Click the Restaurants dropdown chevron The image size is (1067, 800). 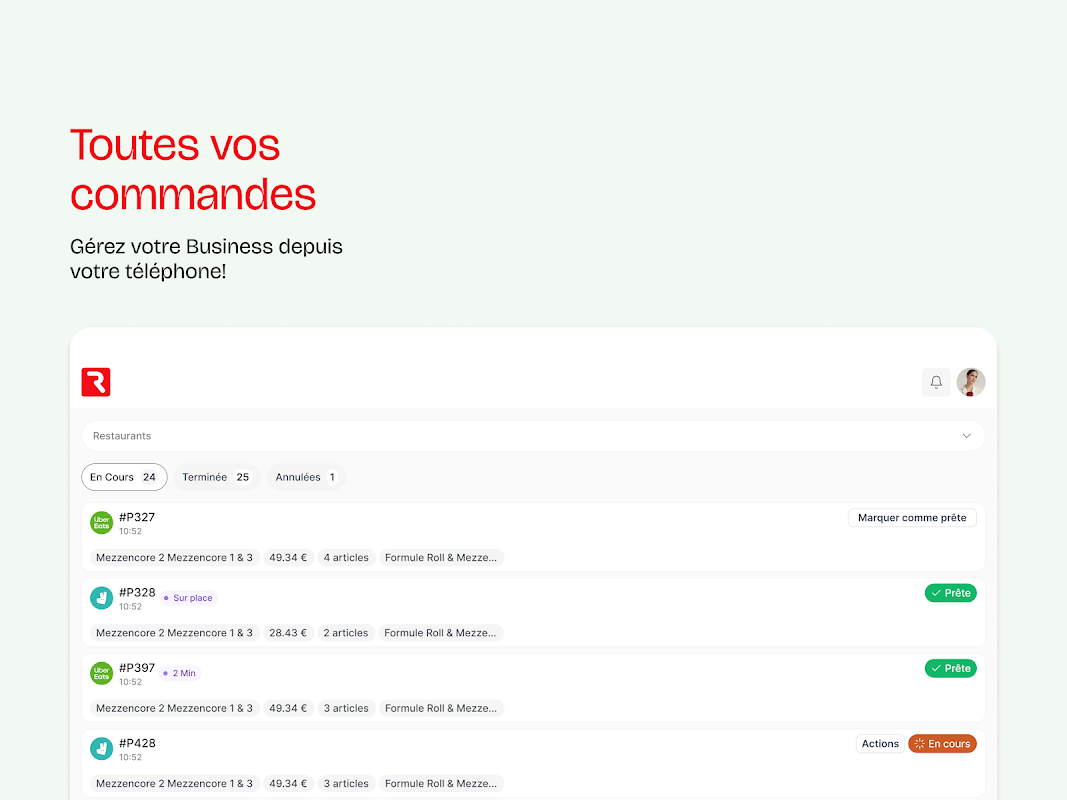click(966, 436)
